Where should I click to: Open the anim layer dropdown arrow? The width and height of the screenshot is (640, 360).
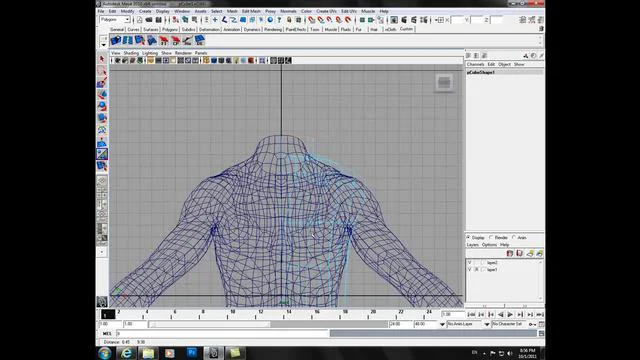point(442,324)
